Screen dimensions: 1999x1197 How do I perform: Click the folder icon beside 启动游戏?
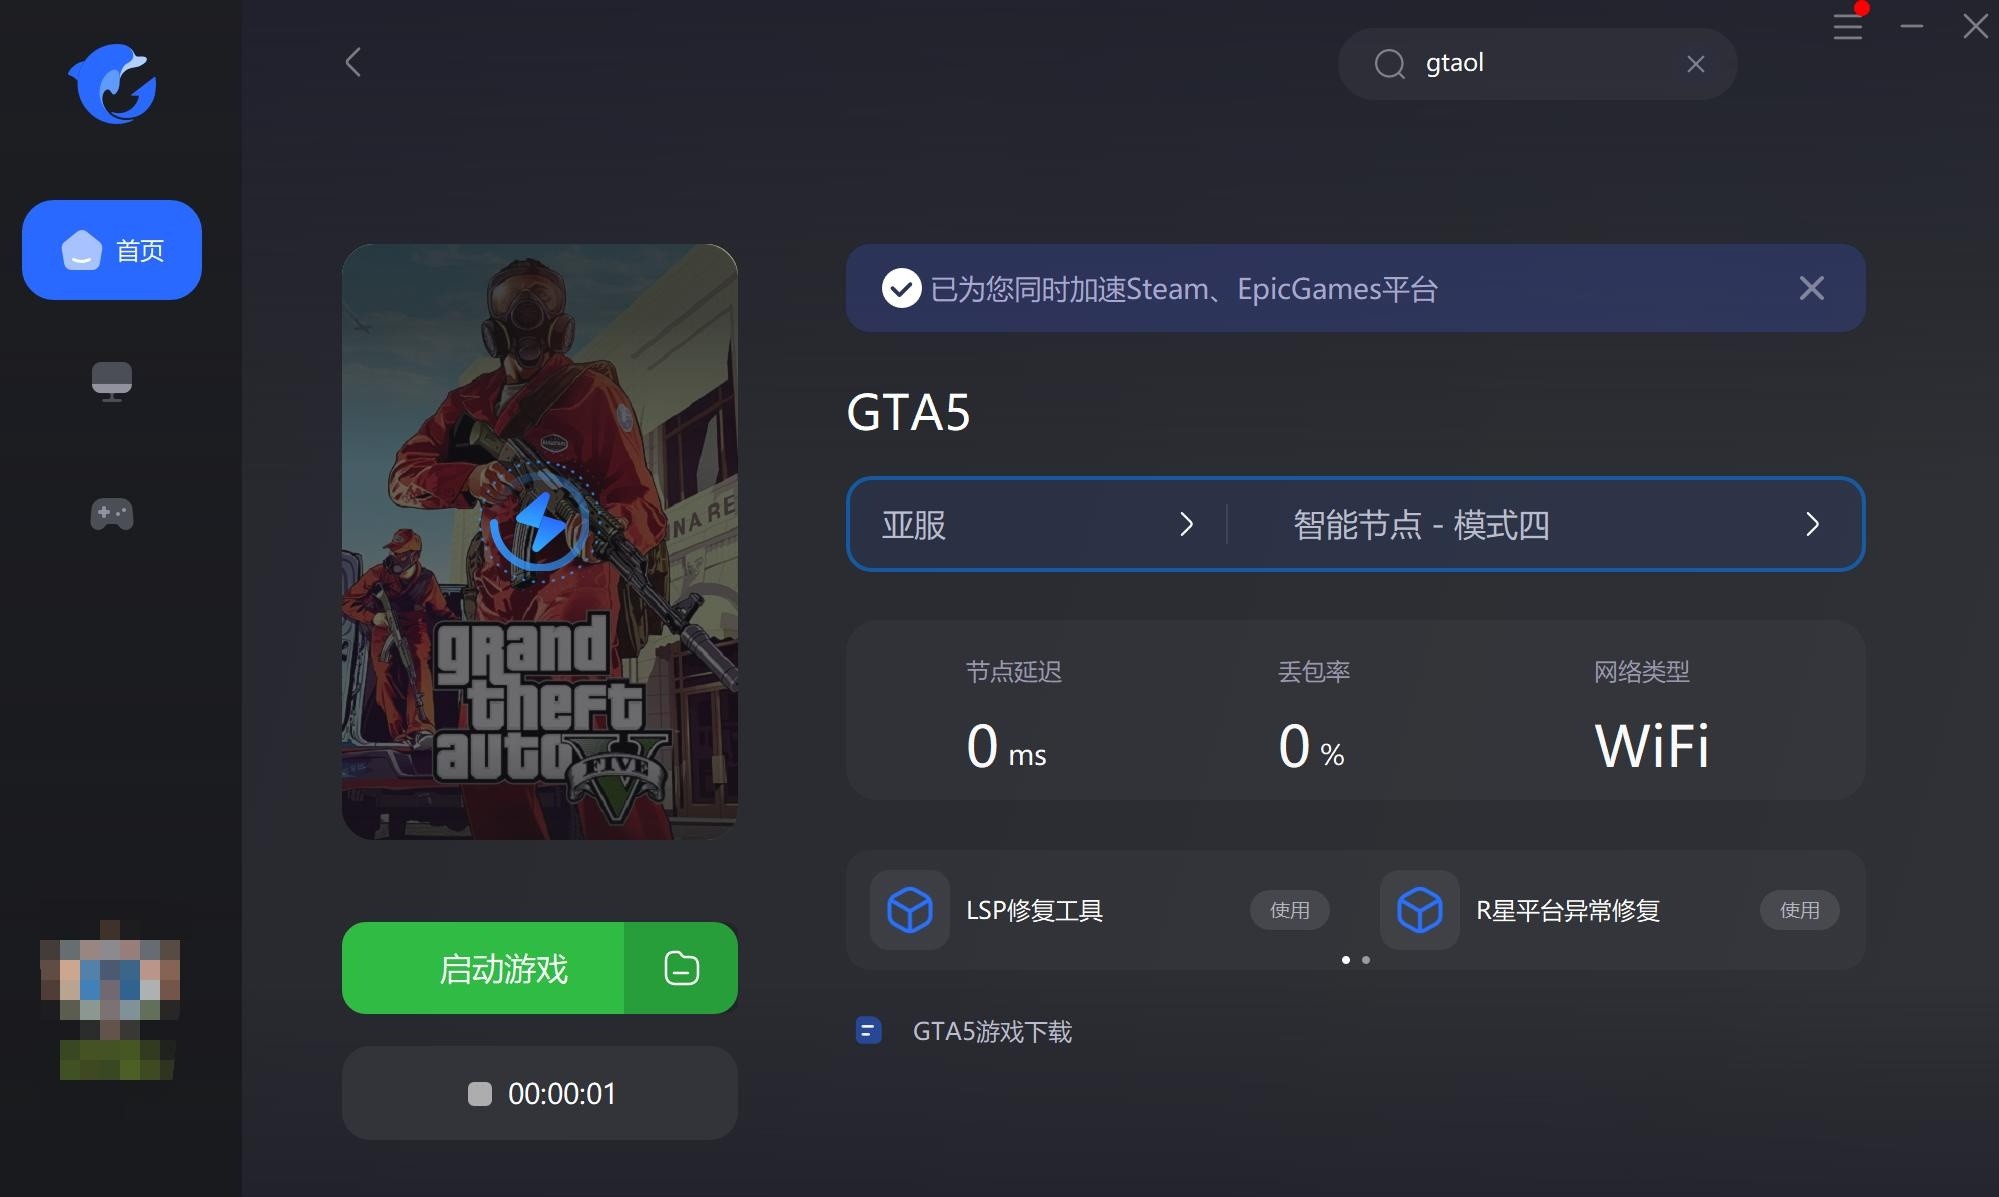coord(681,968)
